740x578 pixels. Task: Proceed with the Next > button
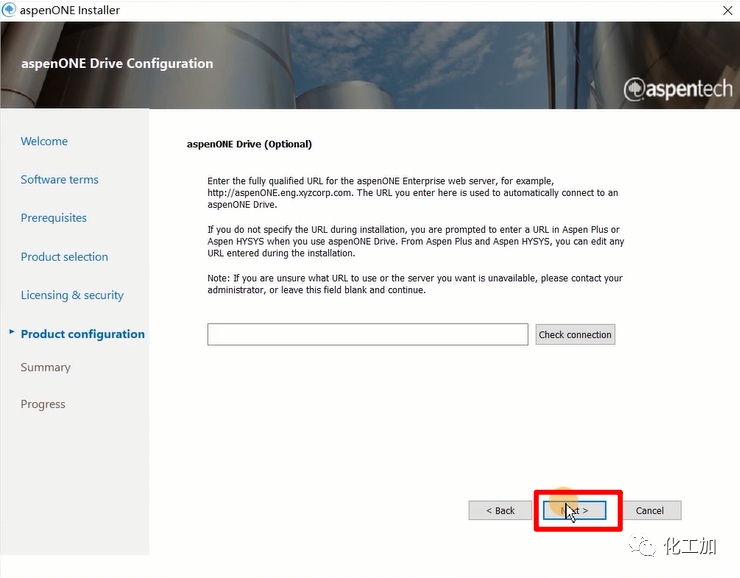574,510
